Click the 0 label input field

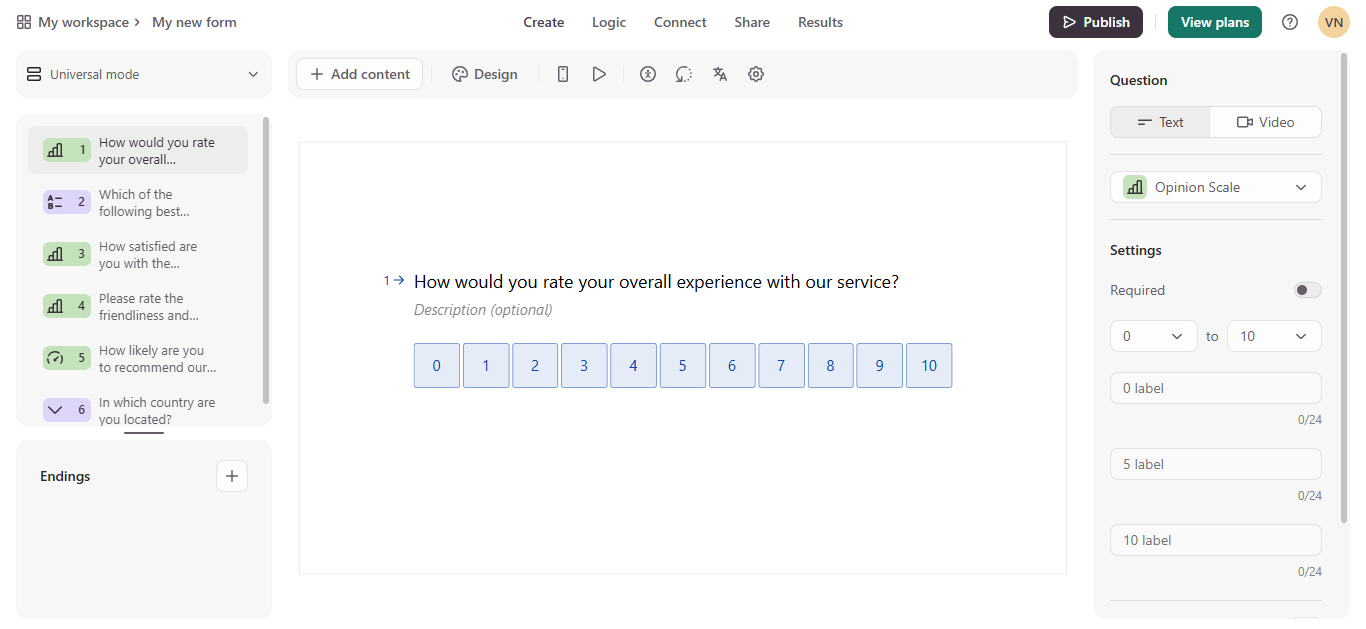1215,388
